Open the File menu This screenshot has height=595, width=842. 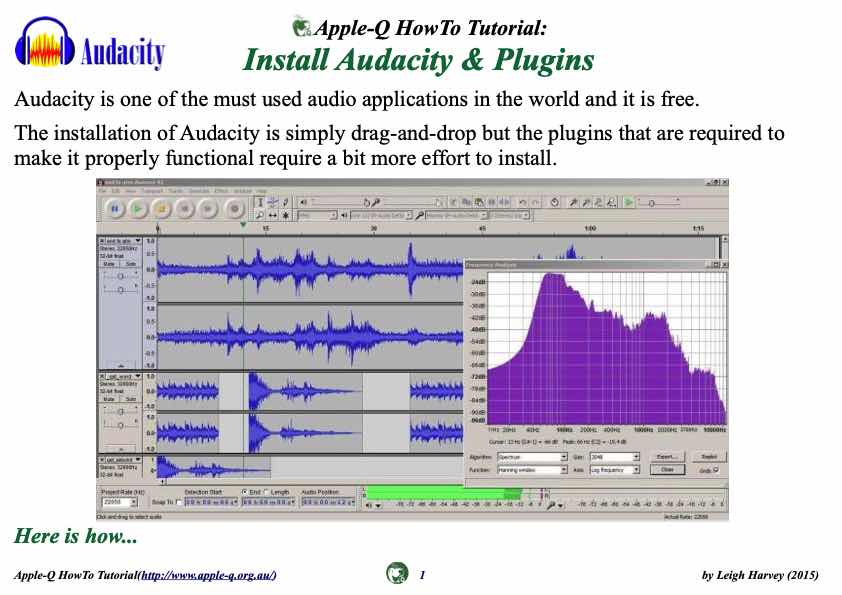click(101, 191)
